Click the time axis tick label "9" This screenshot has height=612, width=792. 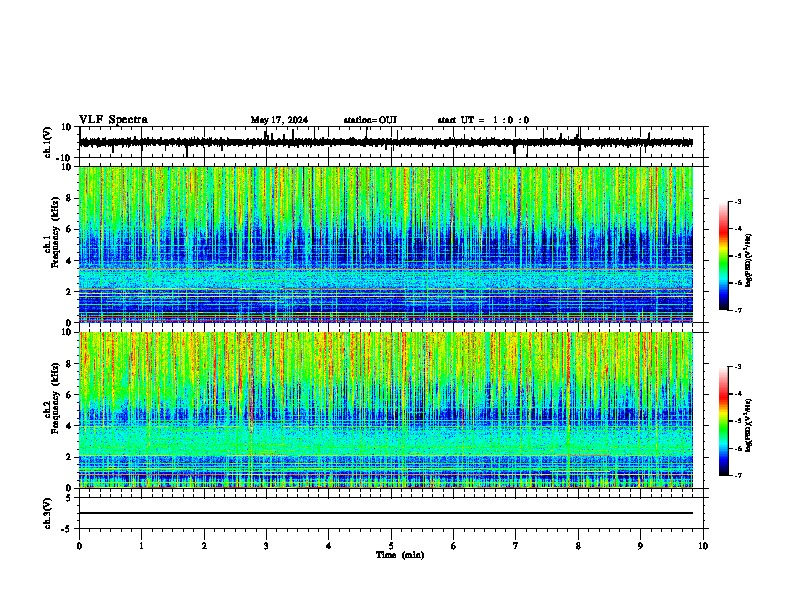click(640, 546)
